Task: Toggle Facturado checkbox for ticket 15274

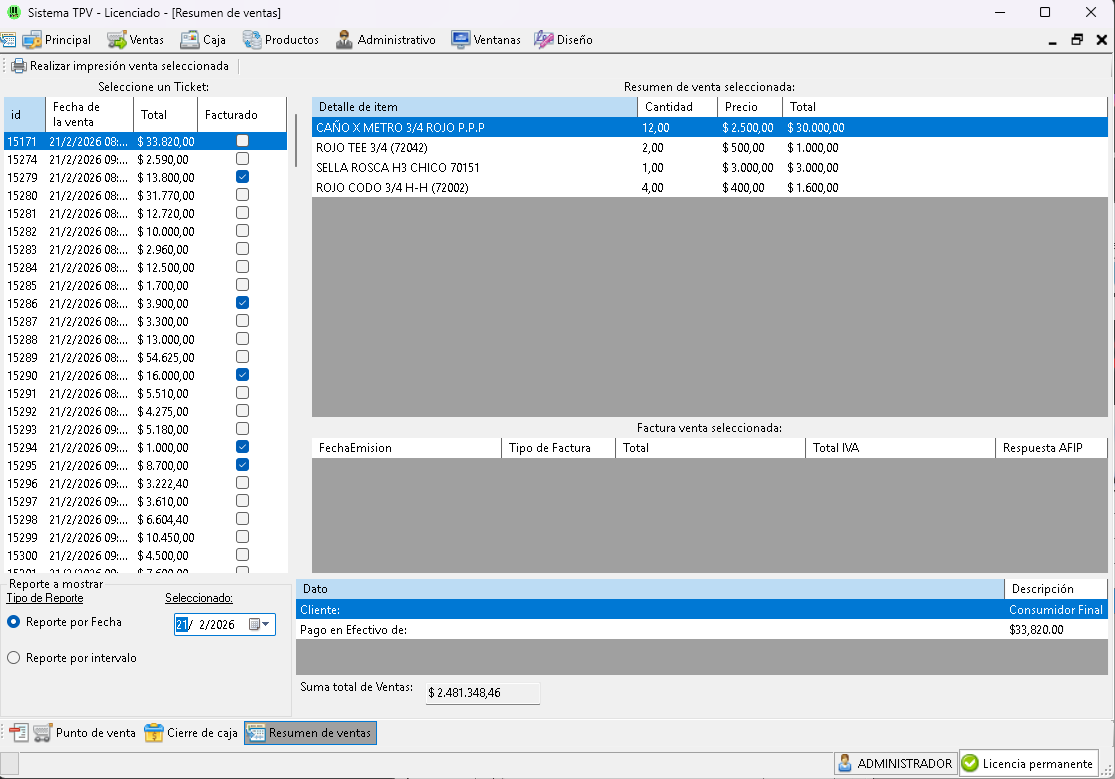Action: 242,159
